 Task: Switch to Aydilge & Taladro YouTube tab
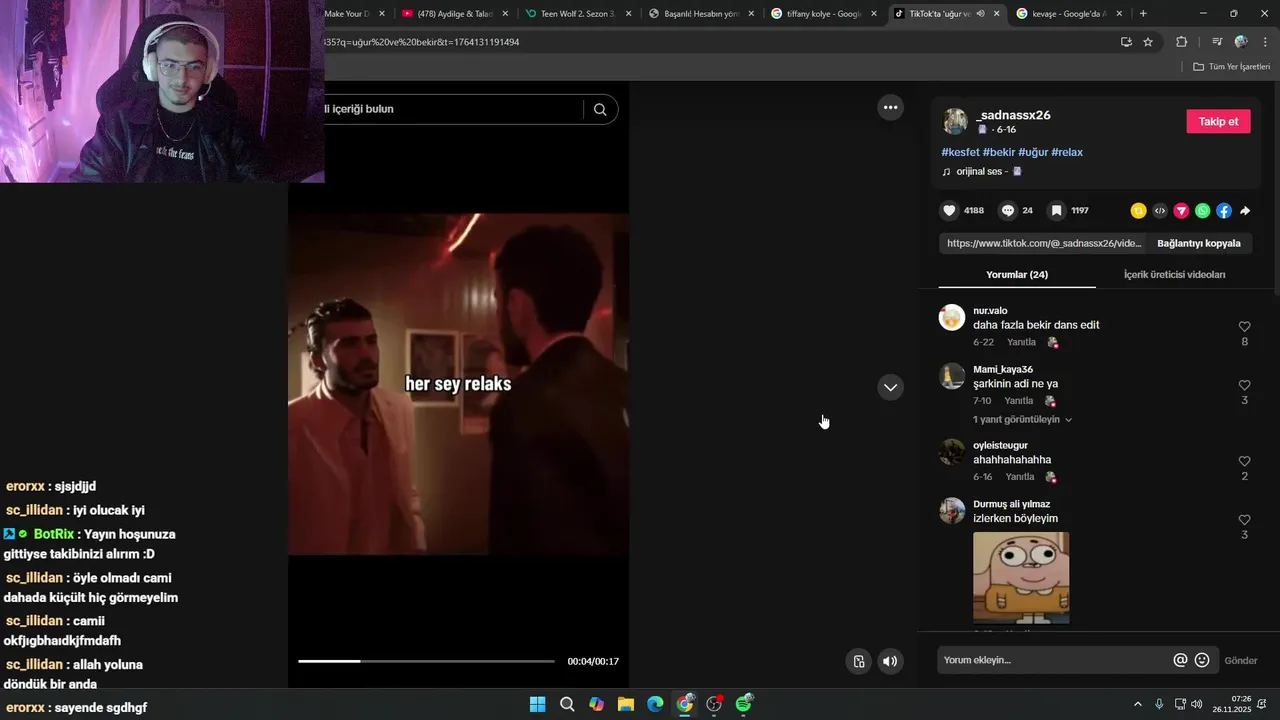tap(456, 14)
